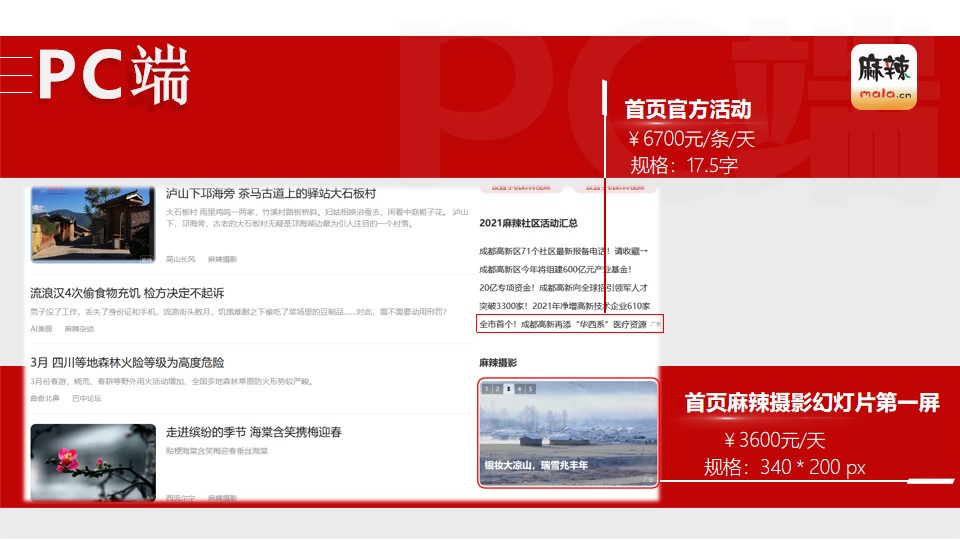Image resolution: width=960 pixels, height=540 pixels.
Task: Open article 走进缤纷的季节 海棠含笑携梅迎春
Action: click(x=253, y=432)
